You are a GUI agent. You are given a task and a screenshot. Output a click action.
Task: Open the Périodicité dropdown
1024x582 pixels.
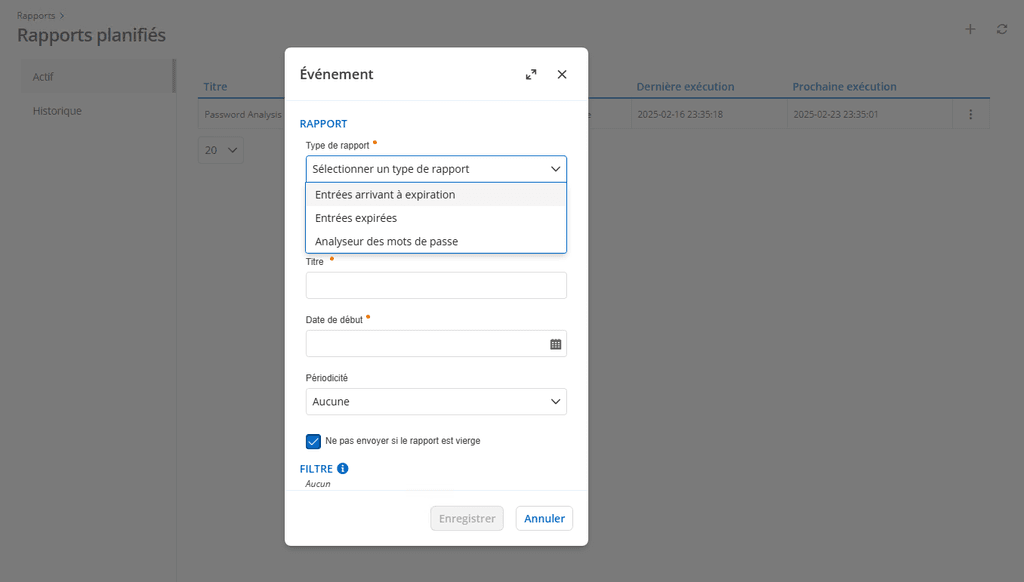(x=436, y=402)
